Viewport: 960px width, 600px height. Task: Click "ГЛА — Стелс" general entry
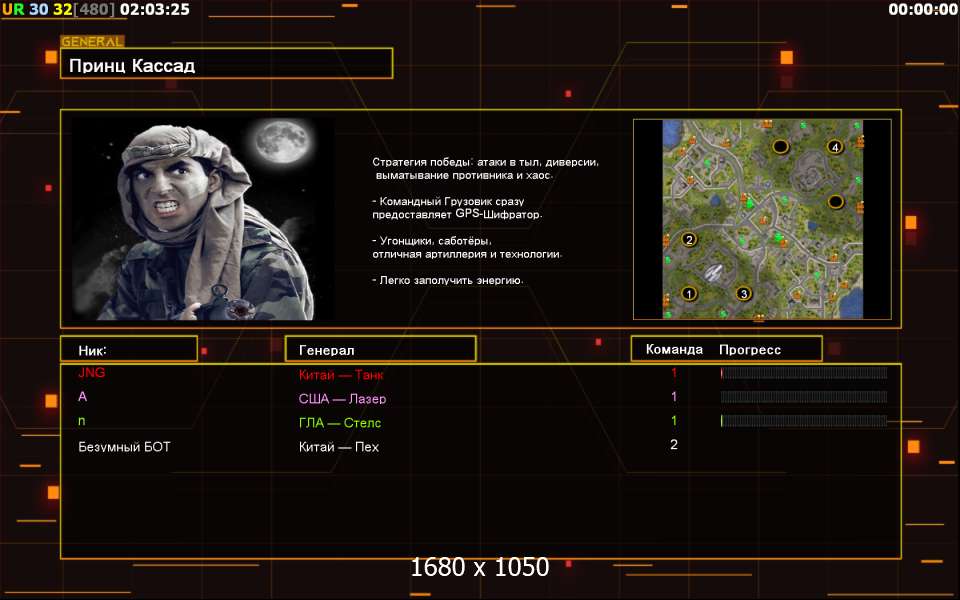pyautogui.click(x=340, y=422)
